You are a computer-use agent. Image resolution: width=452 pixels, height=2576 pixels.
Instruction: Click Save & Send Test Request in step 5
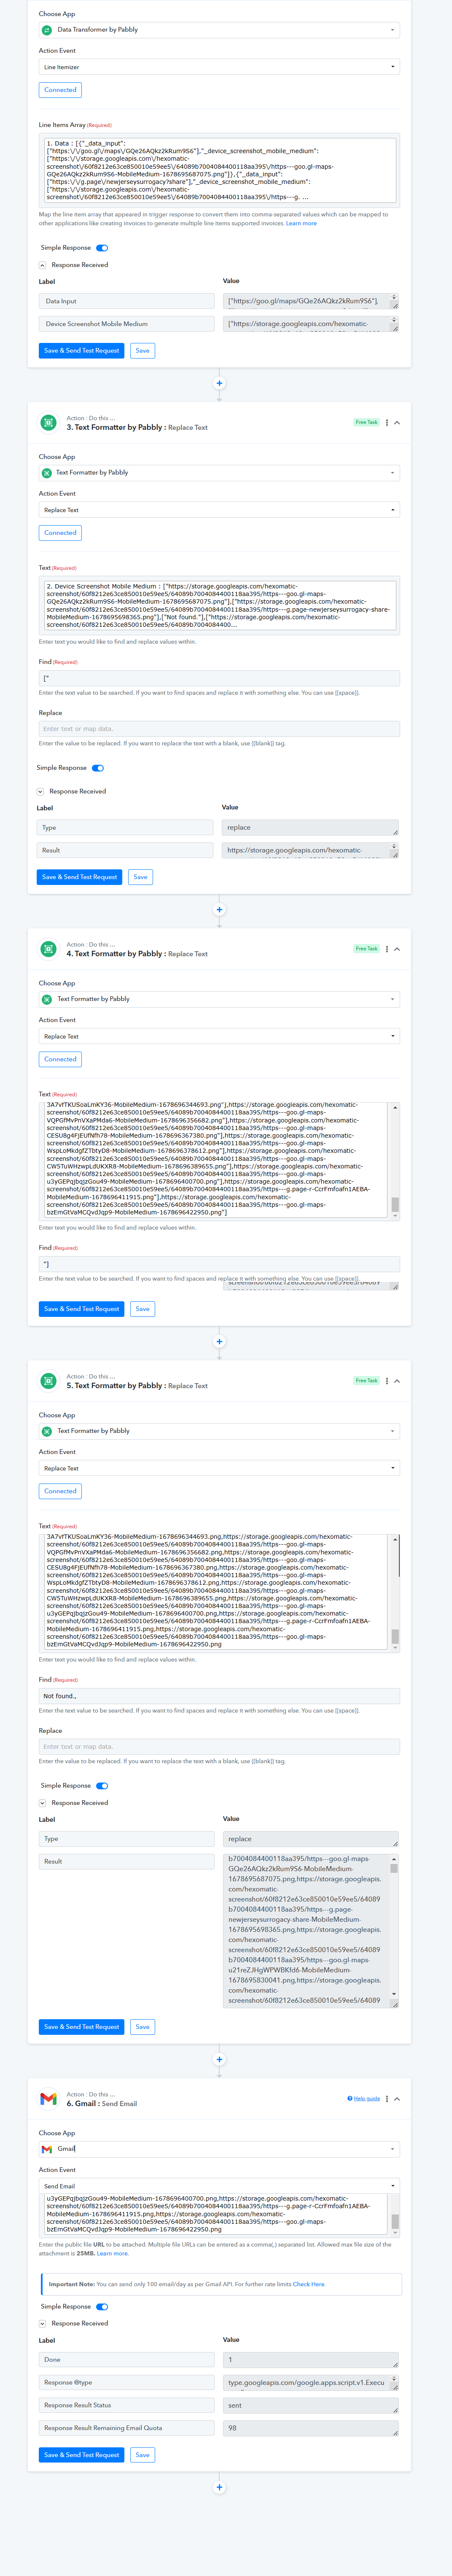point(81,2027)
